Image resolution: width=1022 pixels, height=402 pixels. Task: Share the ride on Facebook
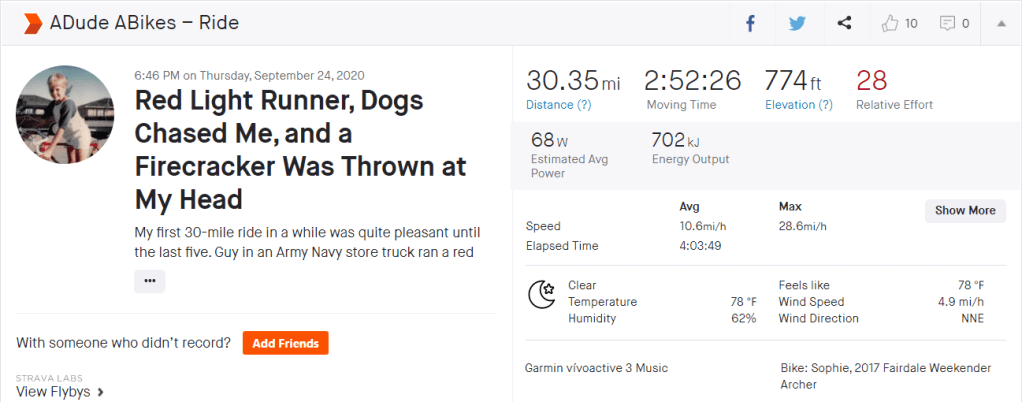pyautogui.click(x=750, y=23)
